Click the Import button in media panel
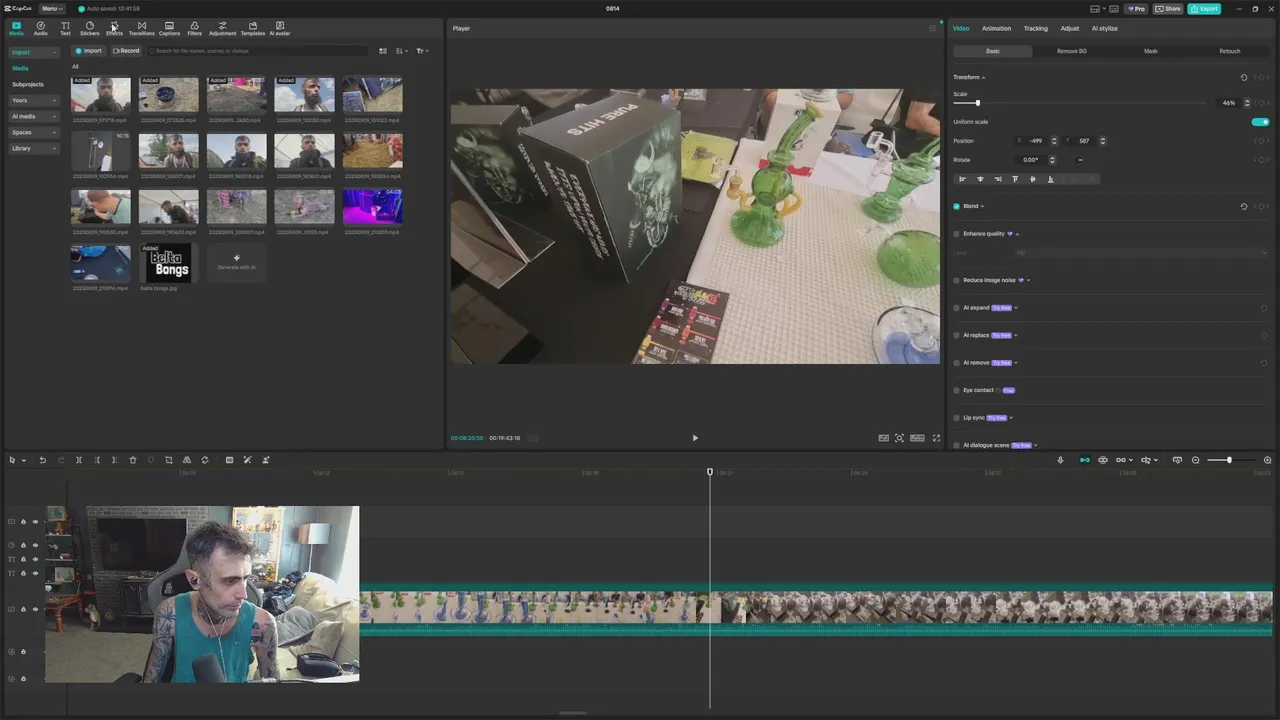 coord(89,51)
